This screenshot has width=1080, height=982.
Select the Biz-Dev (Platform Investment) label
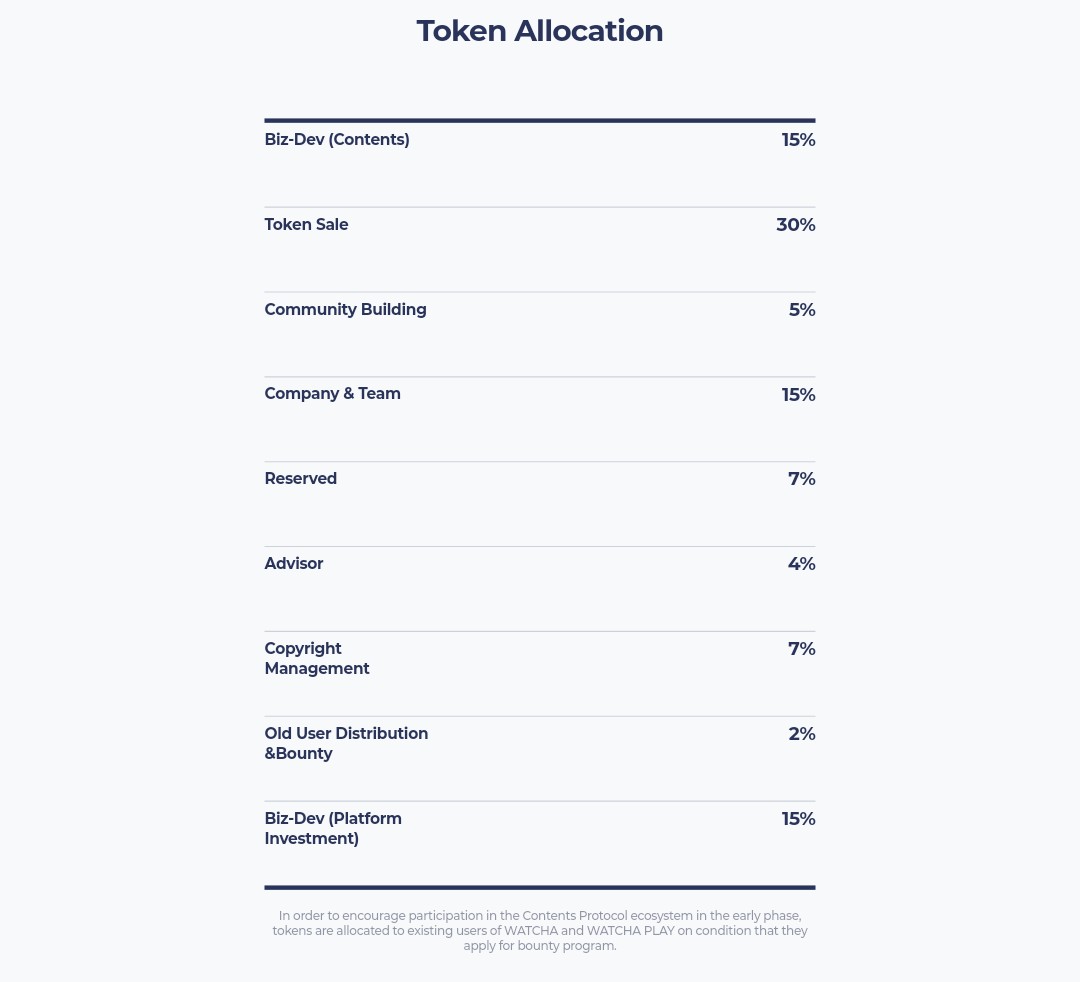coord(333,828)
